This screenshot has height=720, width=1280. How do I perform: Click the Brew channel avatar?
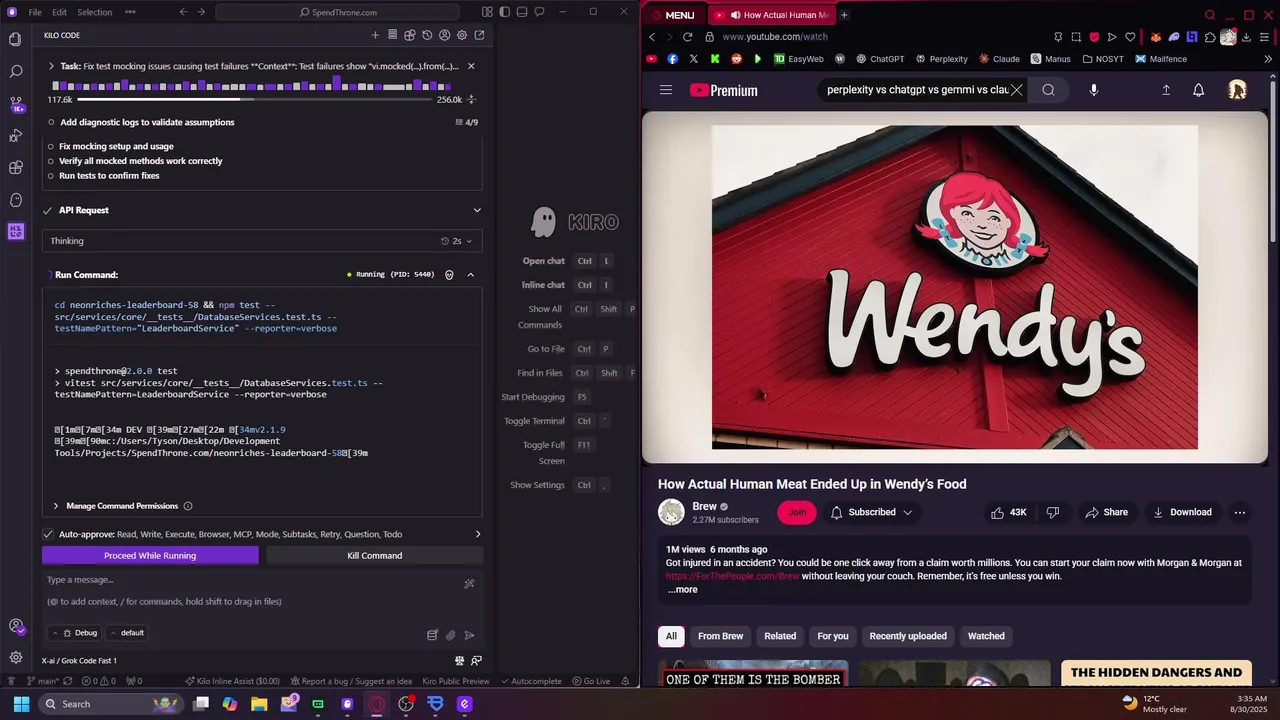pyautogui.click(x=671, y=512)
